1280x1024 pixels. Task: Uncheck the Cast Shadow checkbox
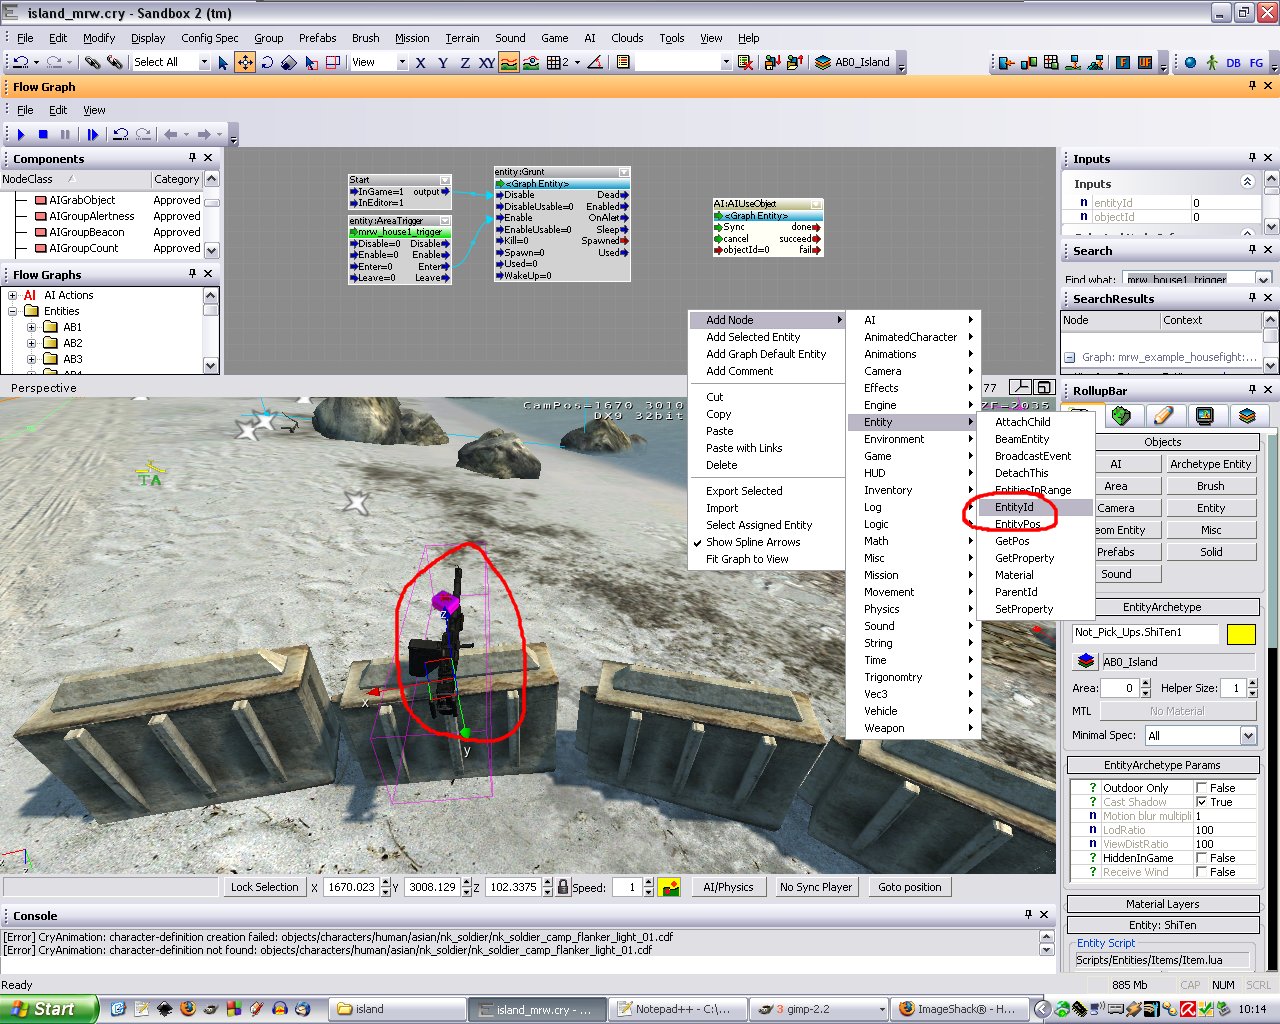tap(1202, 802)
